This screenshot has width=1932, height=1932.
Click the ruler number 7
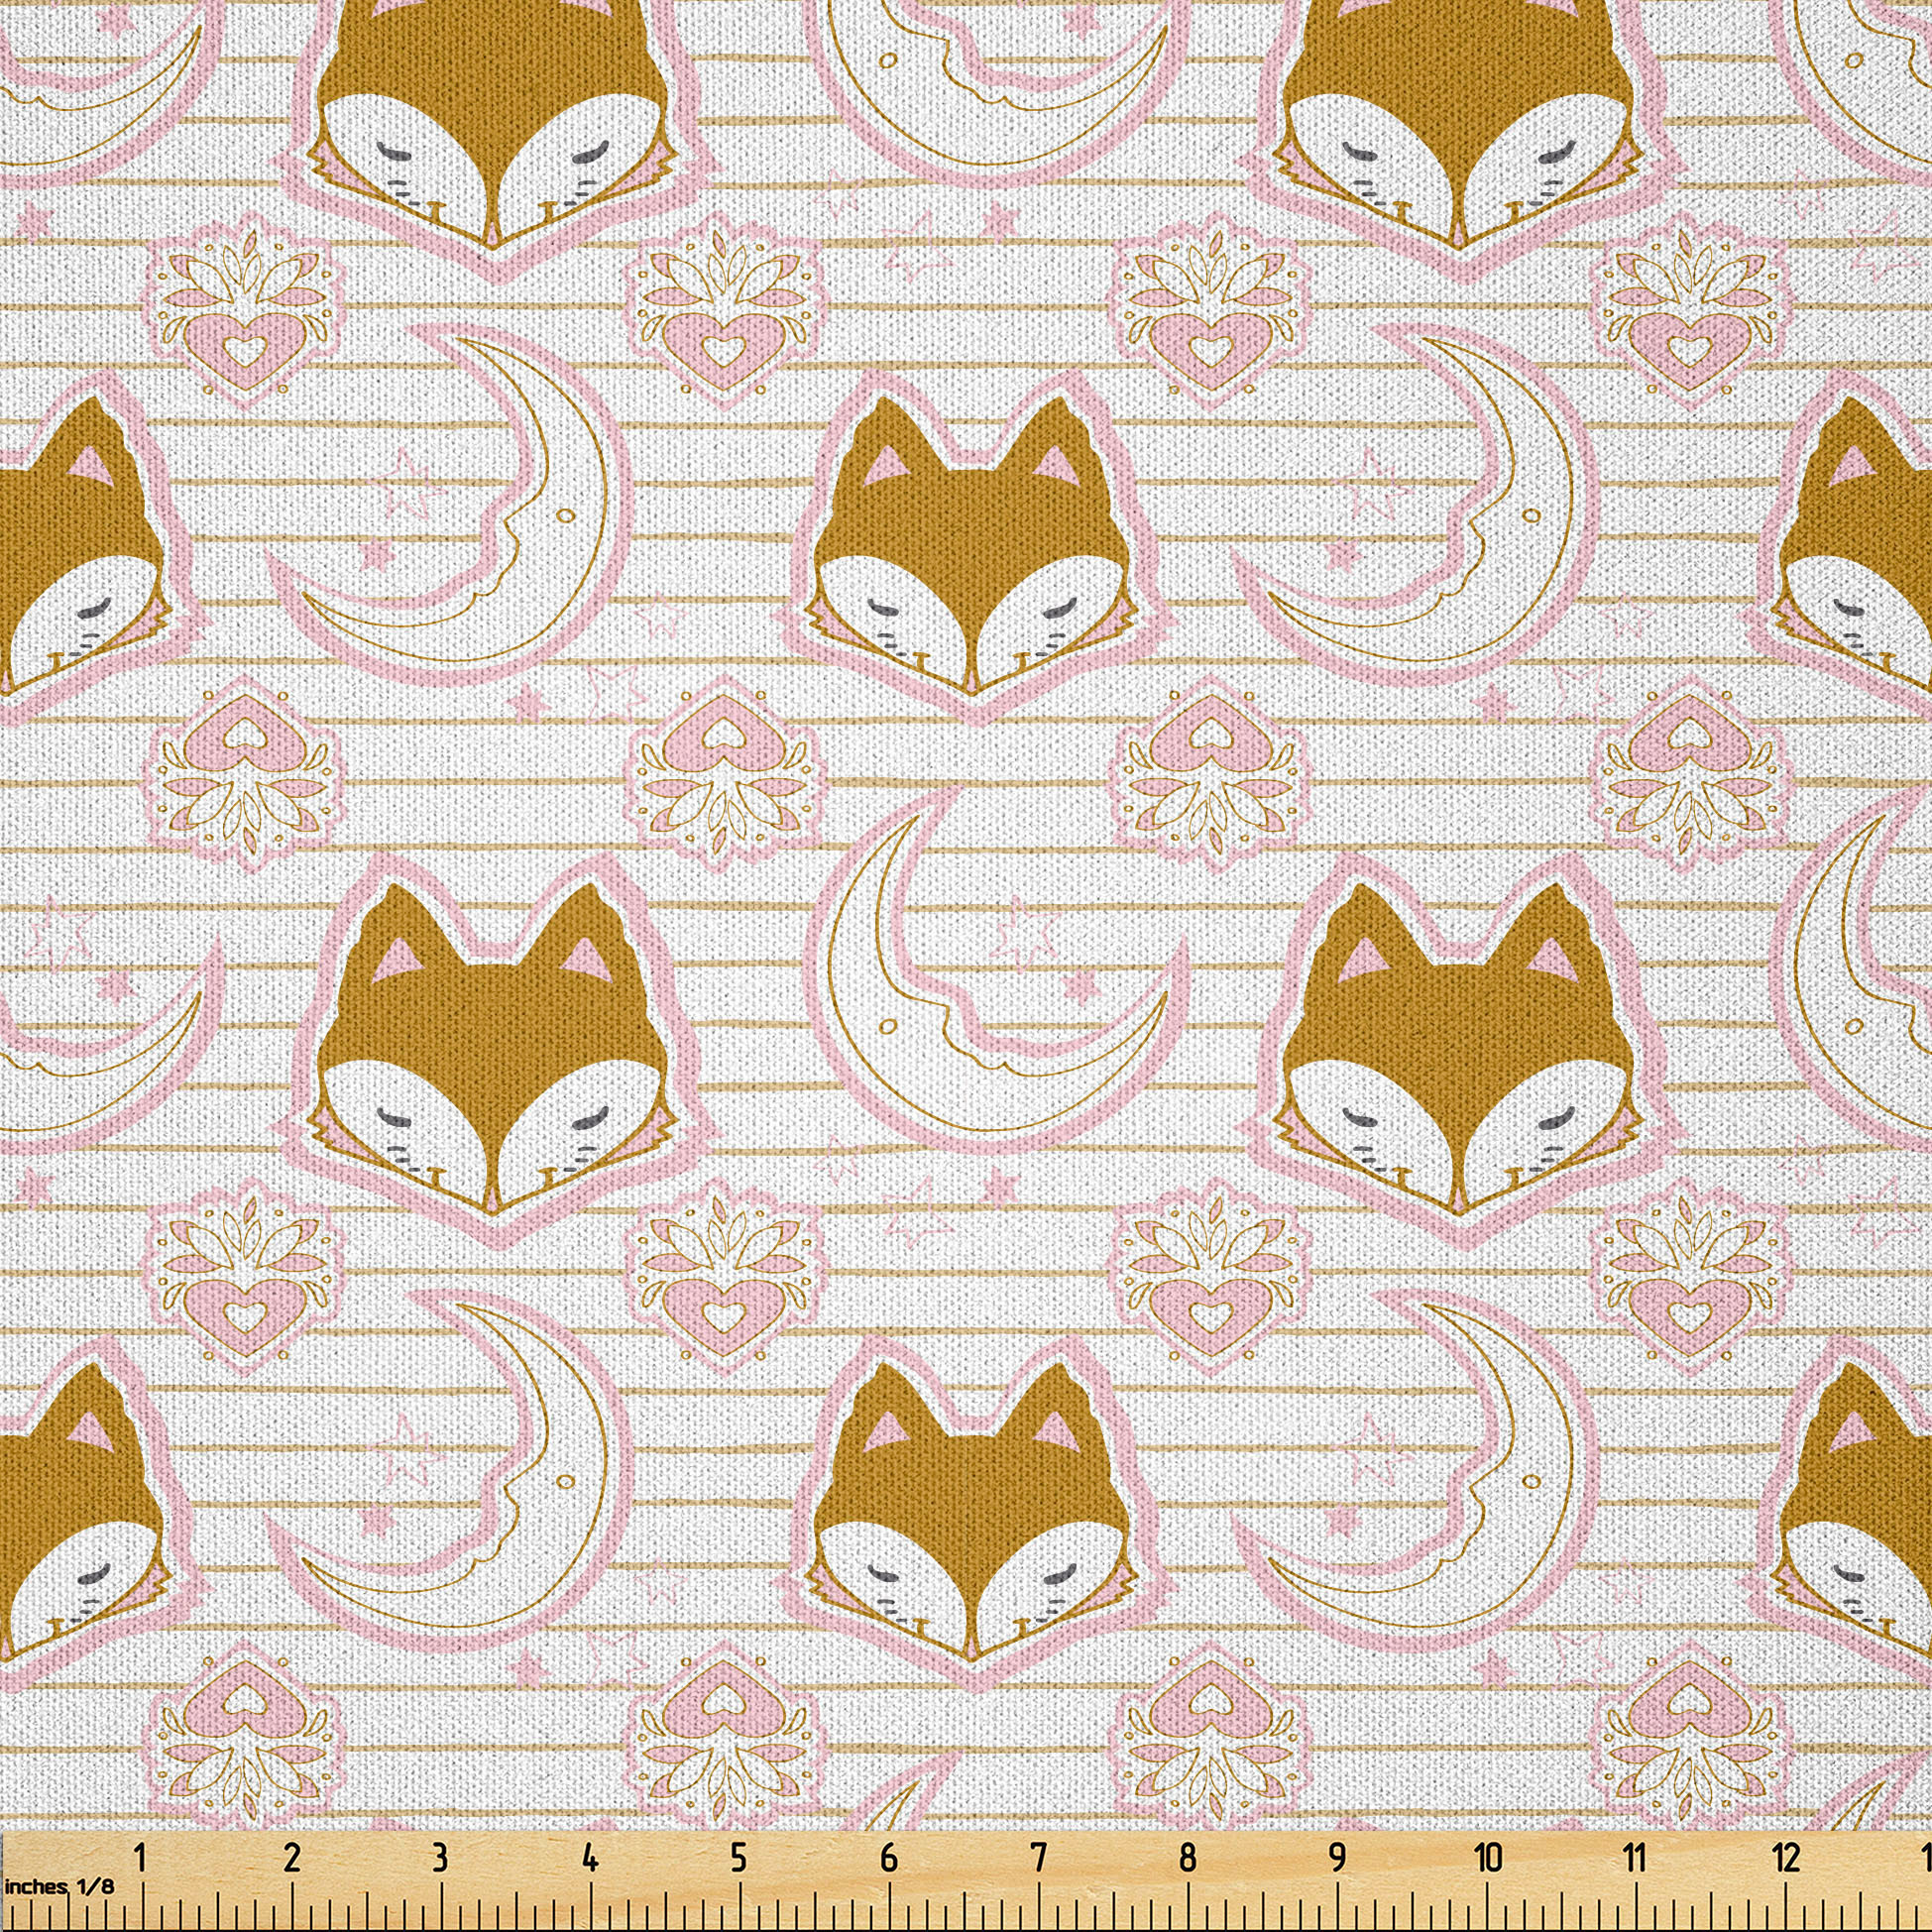(x=1038, y=1859)
